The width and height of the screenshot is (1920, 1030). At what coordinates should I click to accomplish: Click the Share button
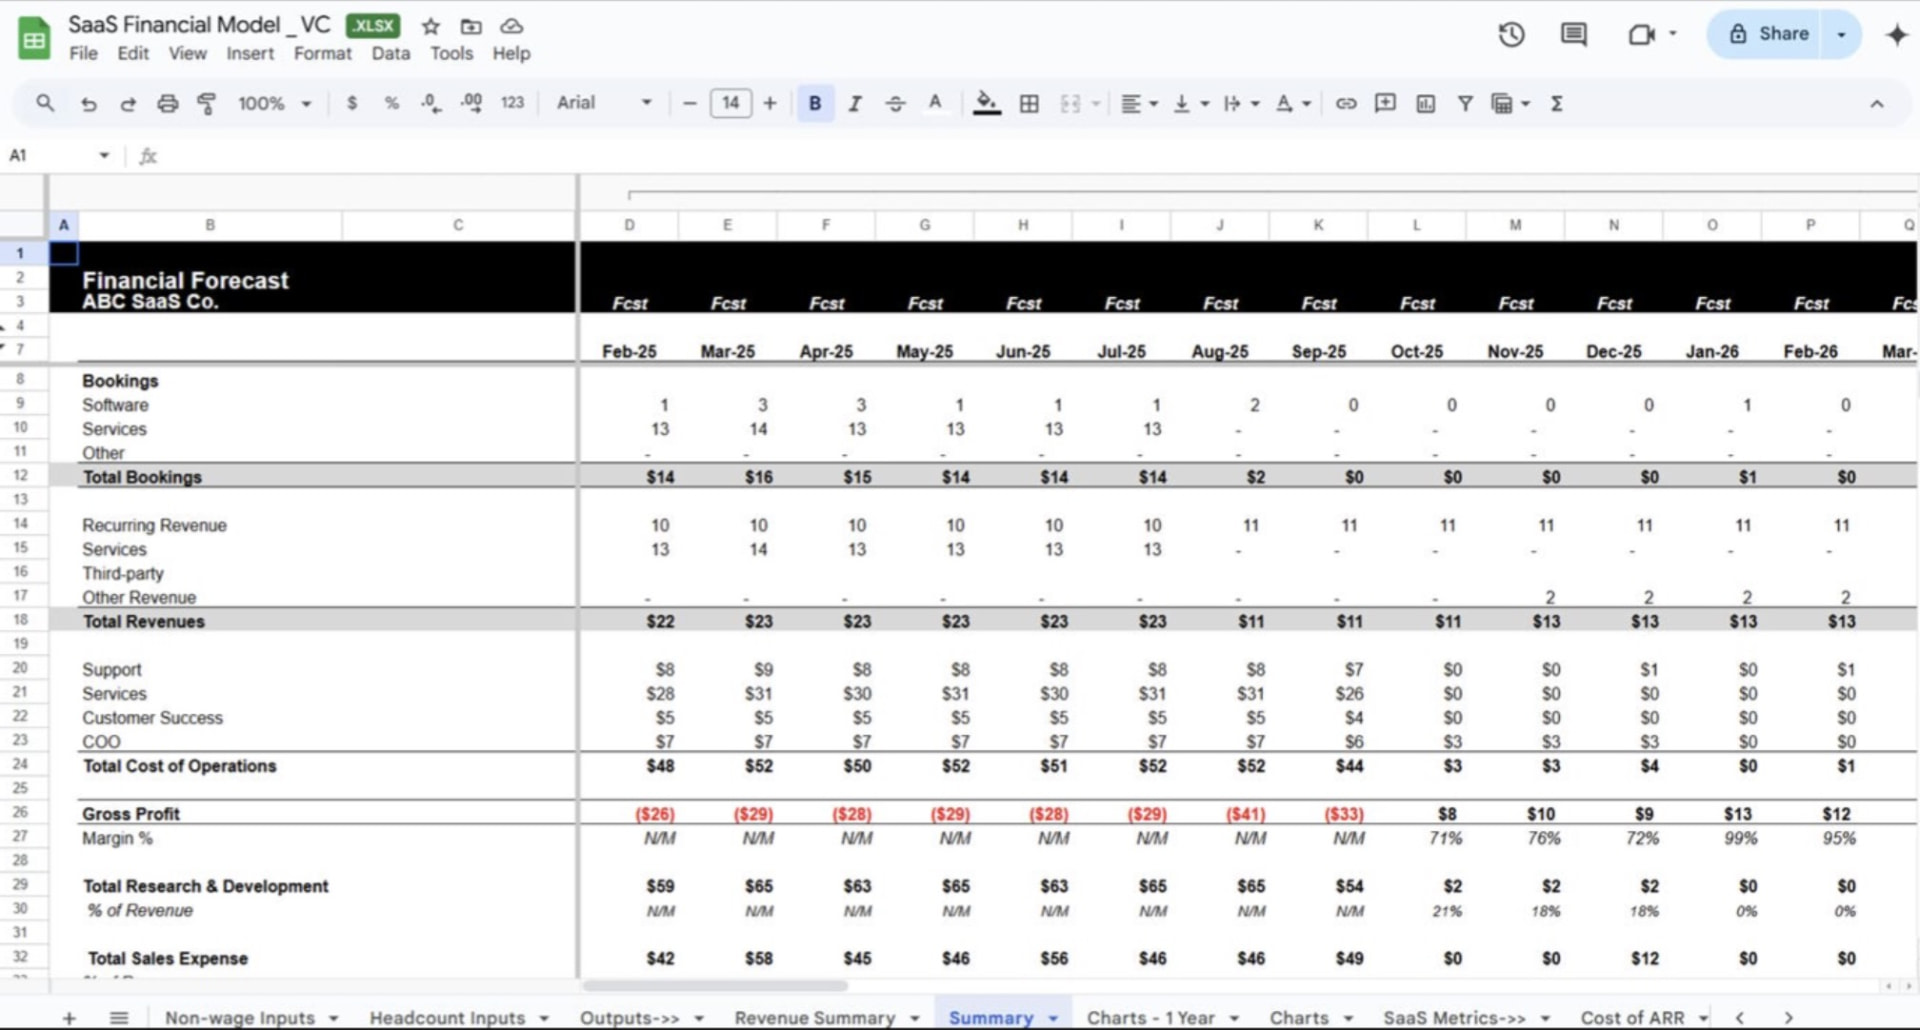(x=1770, y=34)
